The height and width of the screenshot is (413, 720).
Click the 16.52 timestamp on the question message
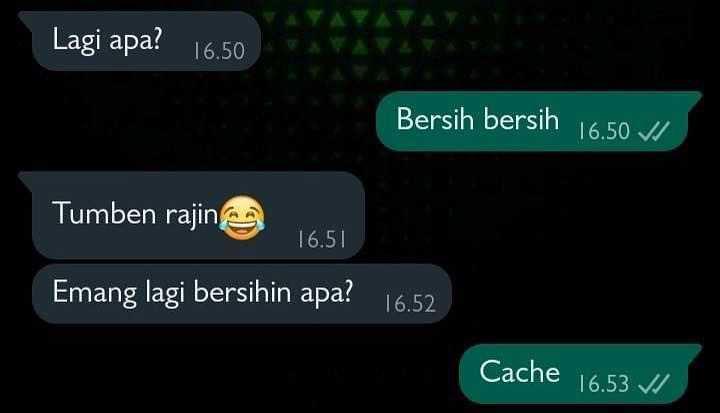[x=410, y=304]
